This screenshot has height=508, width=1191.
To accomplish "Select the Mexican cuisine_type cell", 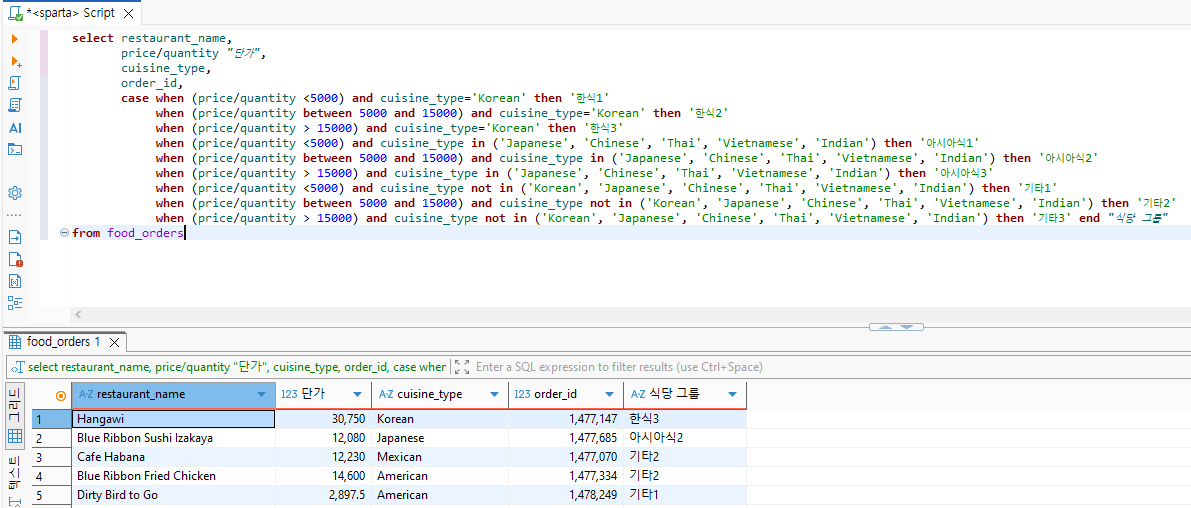I will tap(440, 456).
